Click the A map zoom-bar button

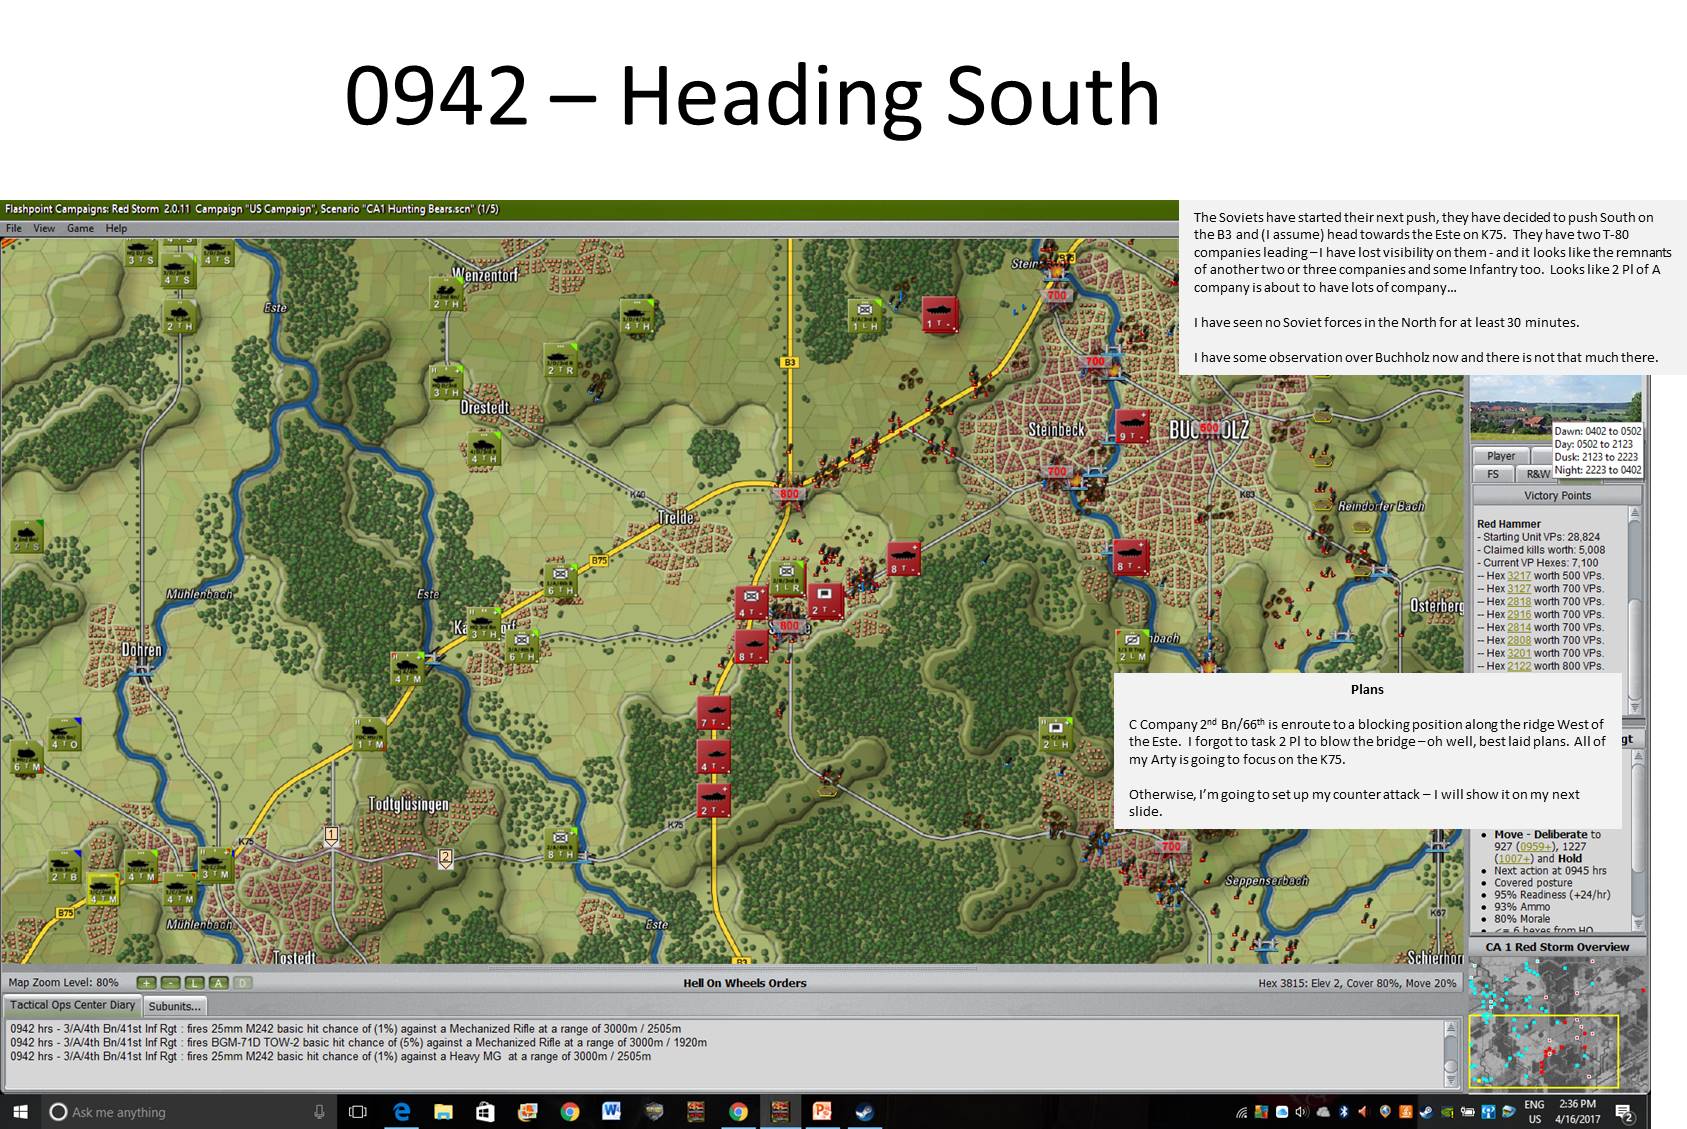218,983
